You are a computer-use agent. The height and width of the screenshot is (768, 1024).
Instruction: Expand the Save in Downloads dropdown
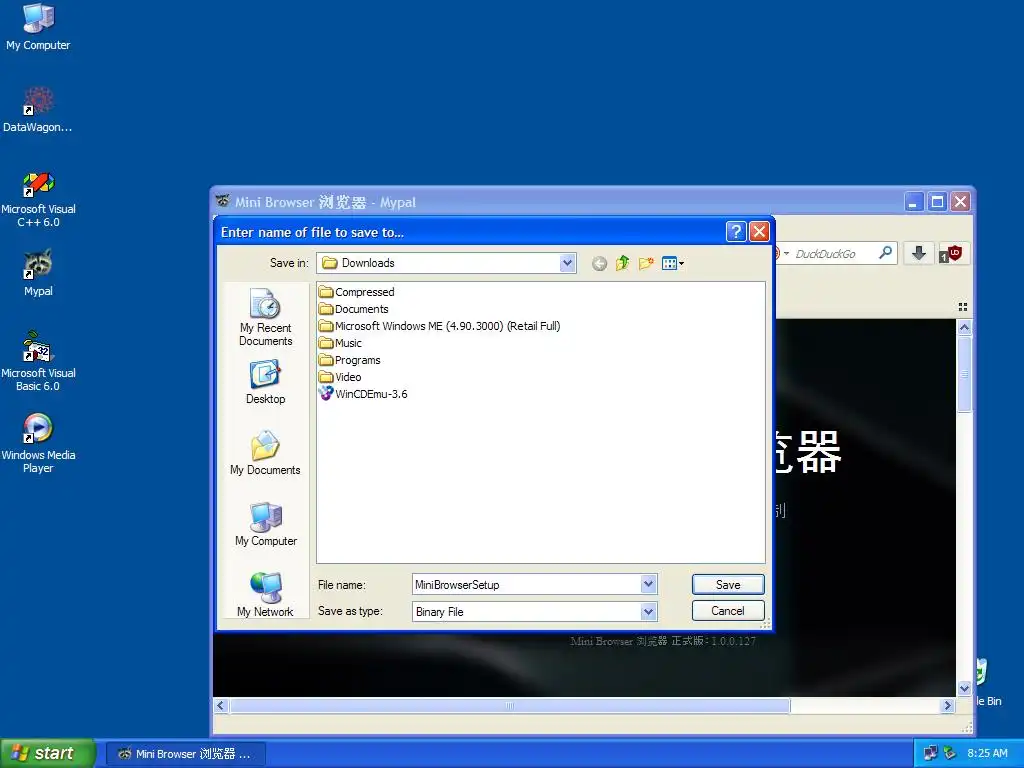pyautogui.click(x=568, y=263)
